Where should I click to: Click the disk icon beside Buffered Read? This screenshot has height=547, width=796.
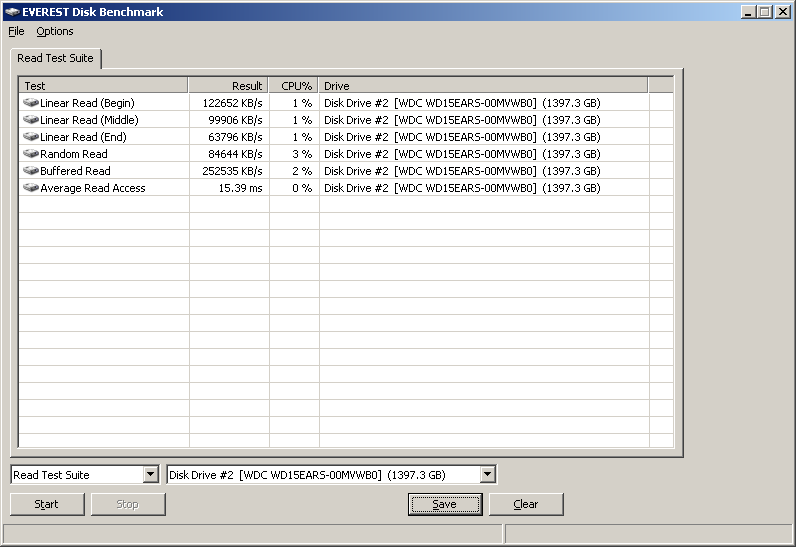[31, 171]
